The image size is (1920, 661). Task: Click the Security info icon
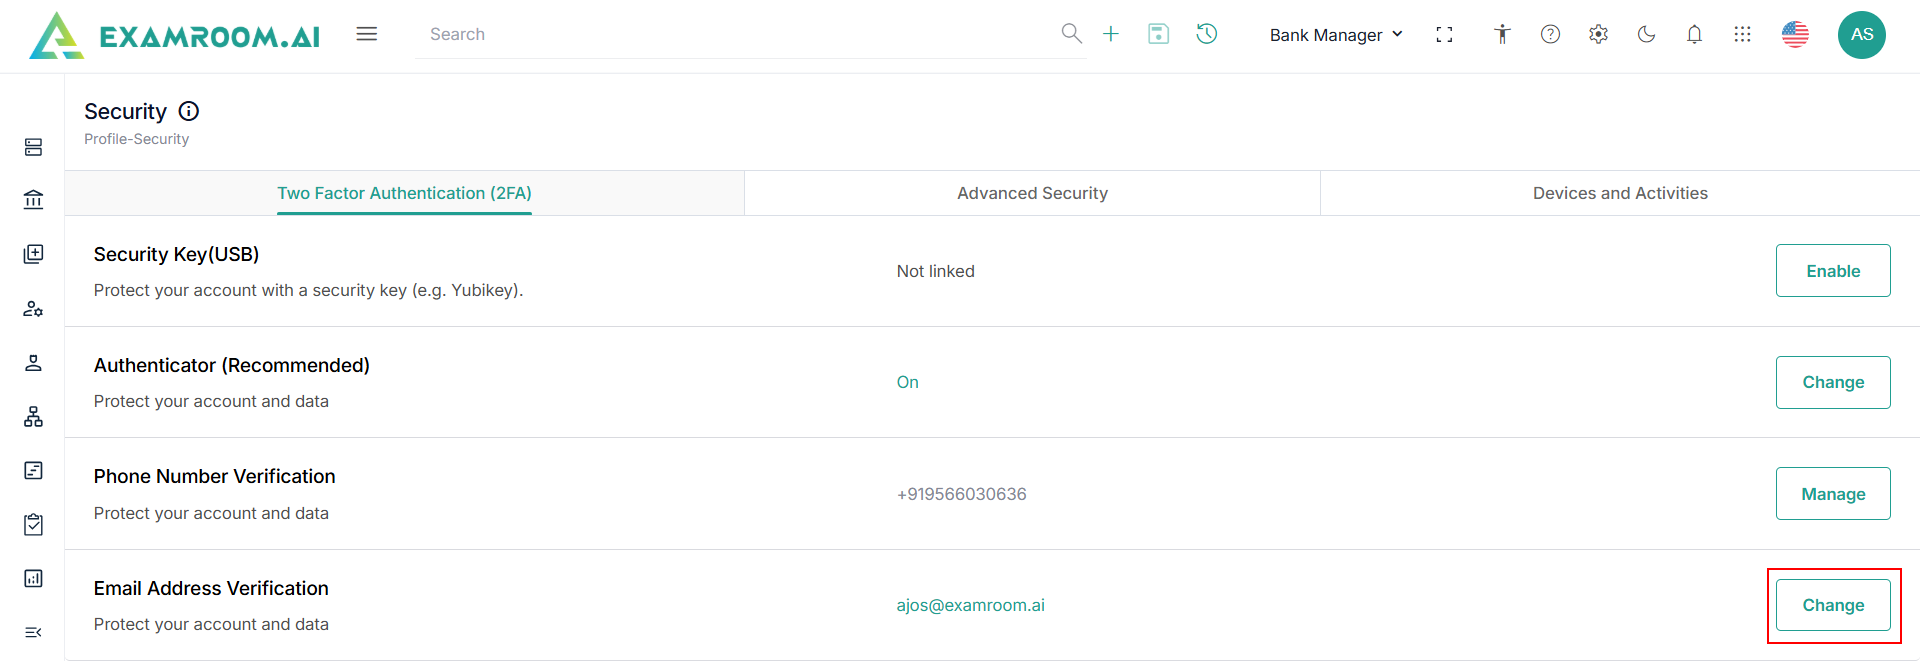coord(189,111)
